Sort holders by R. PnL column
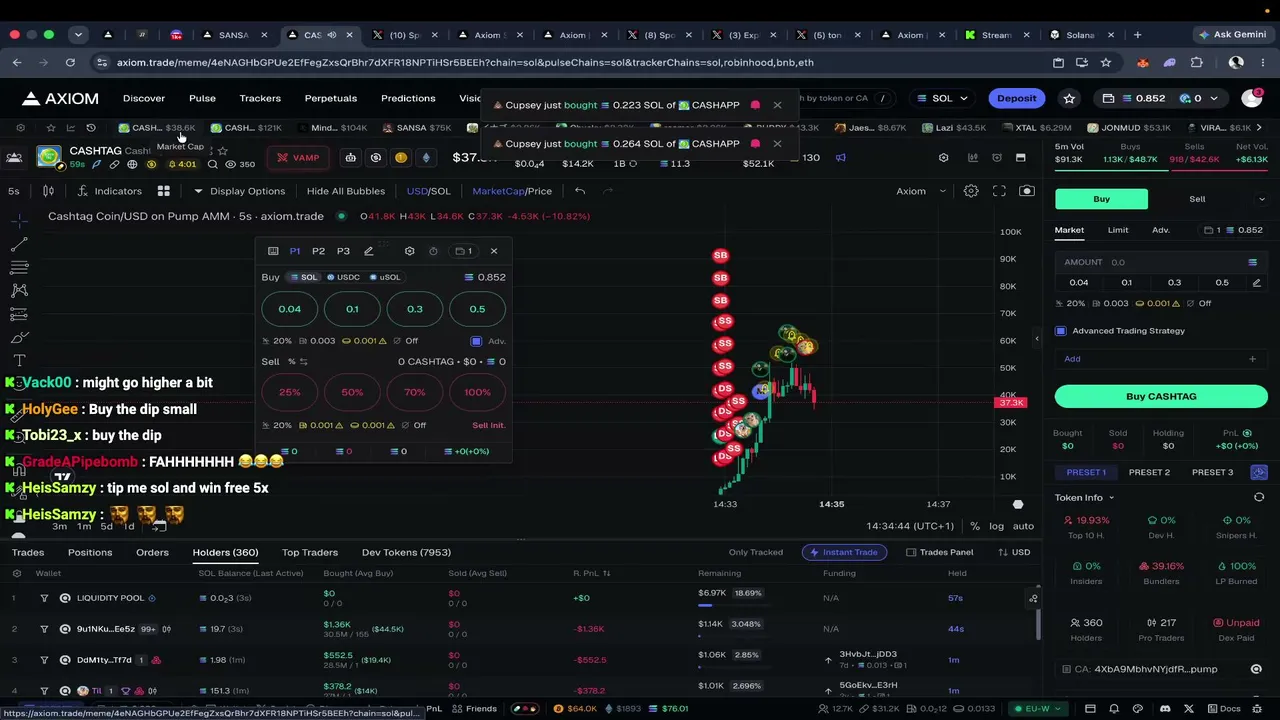This screenshot has height=720, width=1280. pos(592,573)
